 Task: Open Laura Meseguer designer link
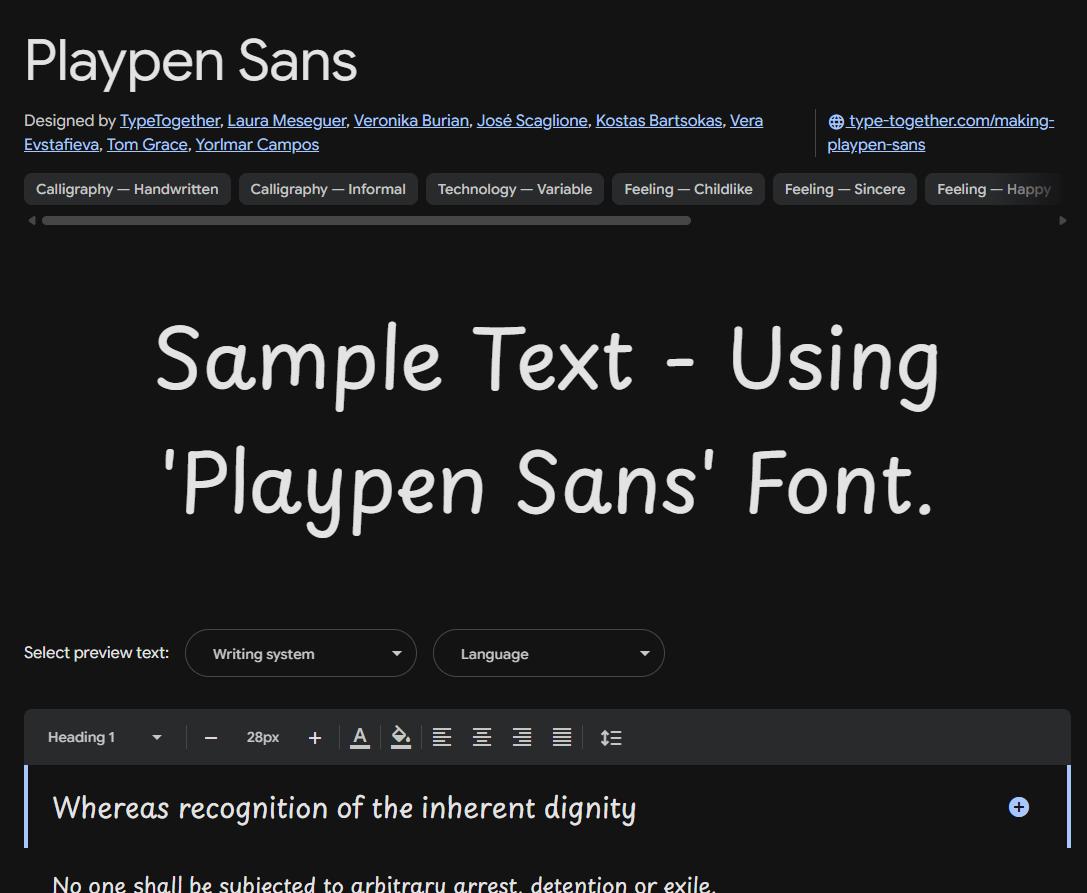tap(286, 121)
